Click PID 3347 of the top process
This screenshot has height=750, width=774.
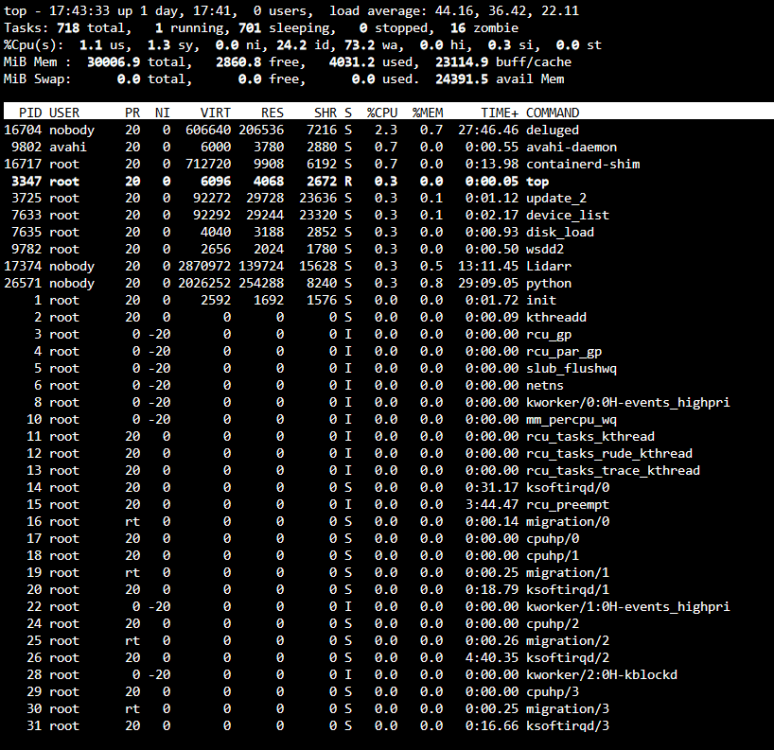[x=26, y=181]
